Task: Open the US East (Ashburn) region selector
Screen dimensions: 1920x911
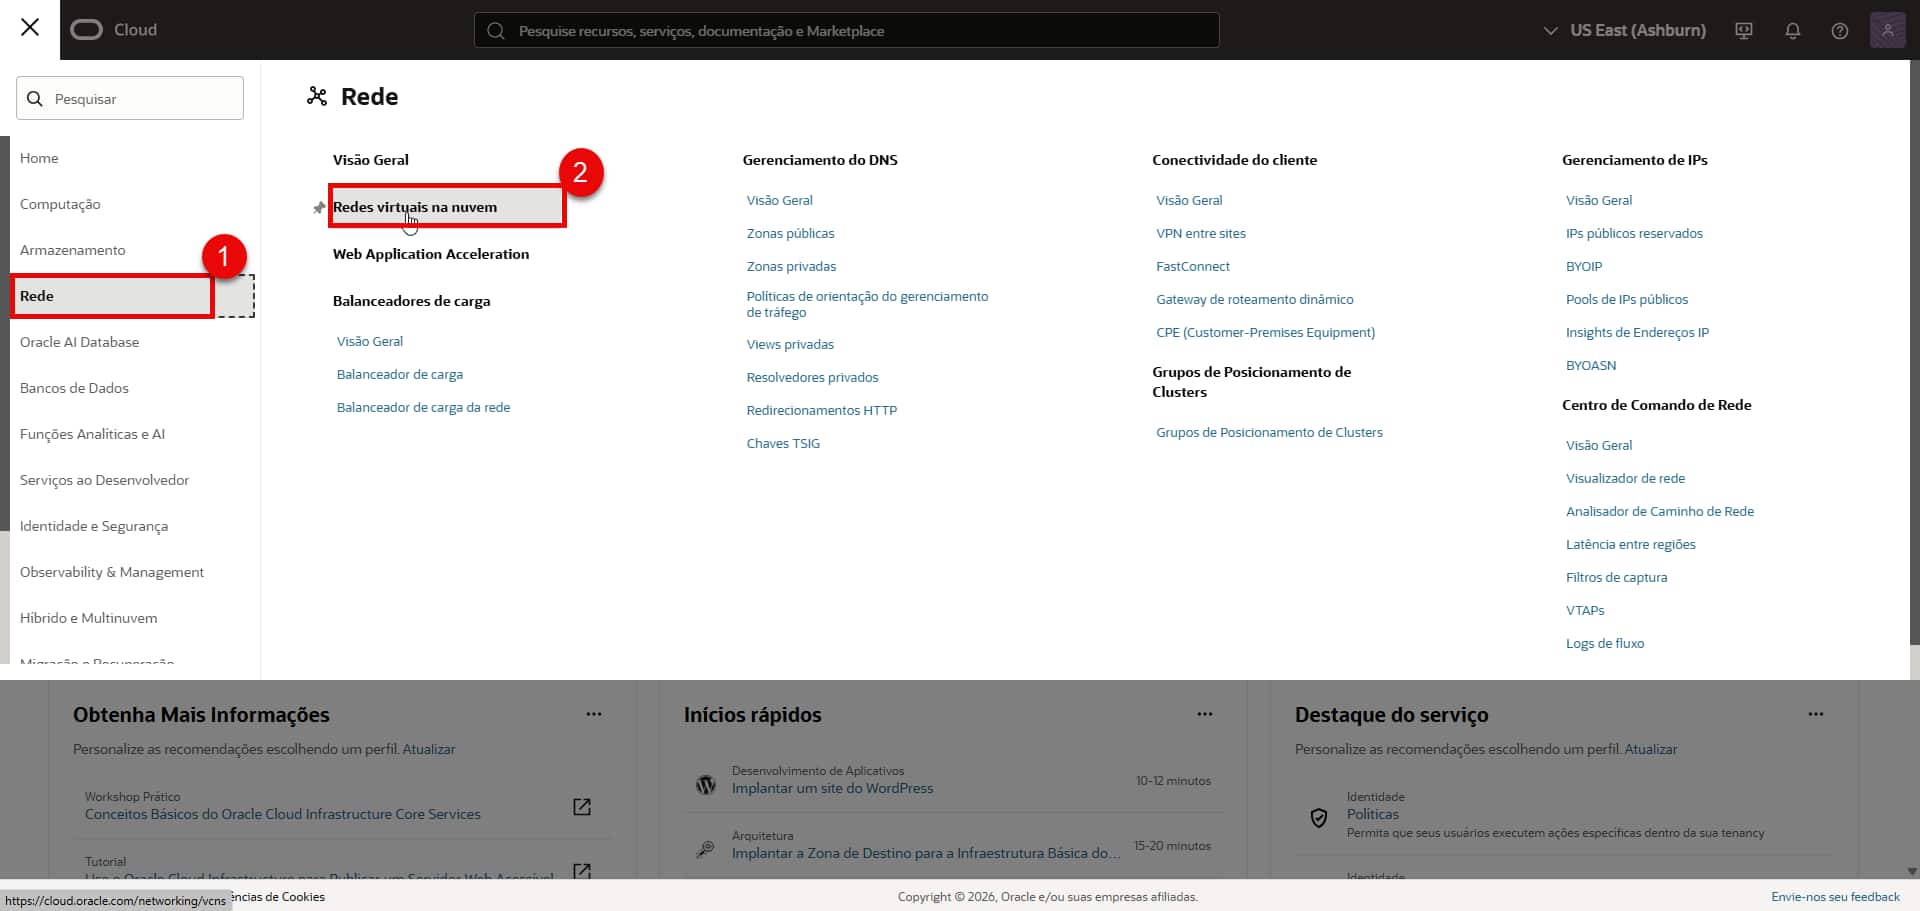Action: tap(1625, 30)
